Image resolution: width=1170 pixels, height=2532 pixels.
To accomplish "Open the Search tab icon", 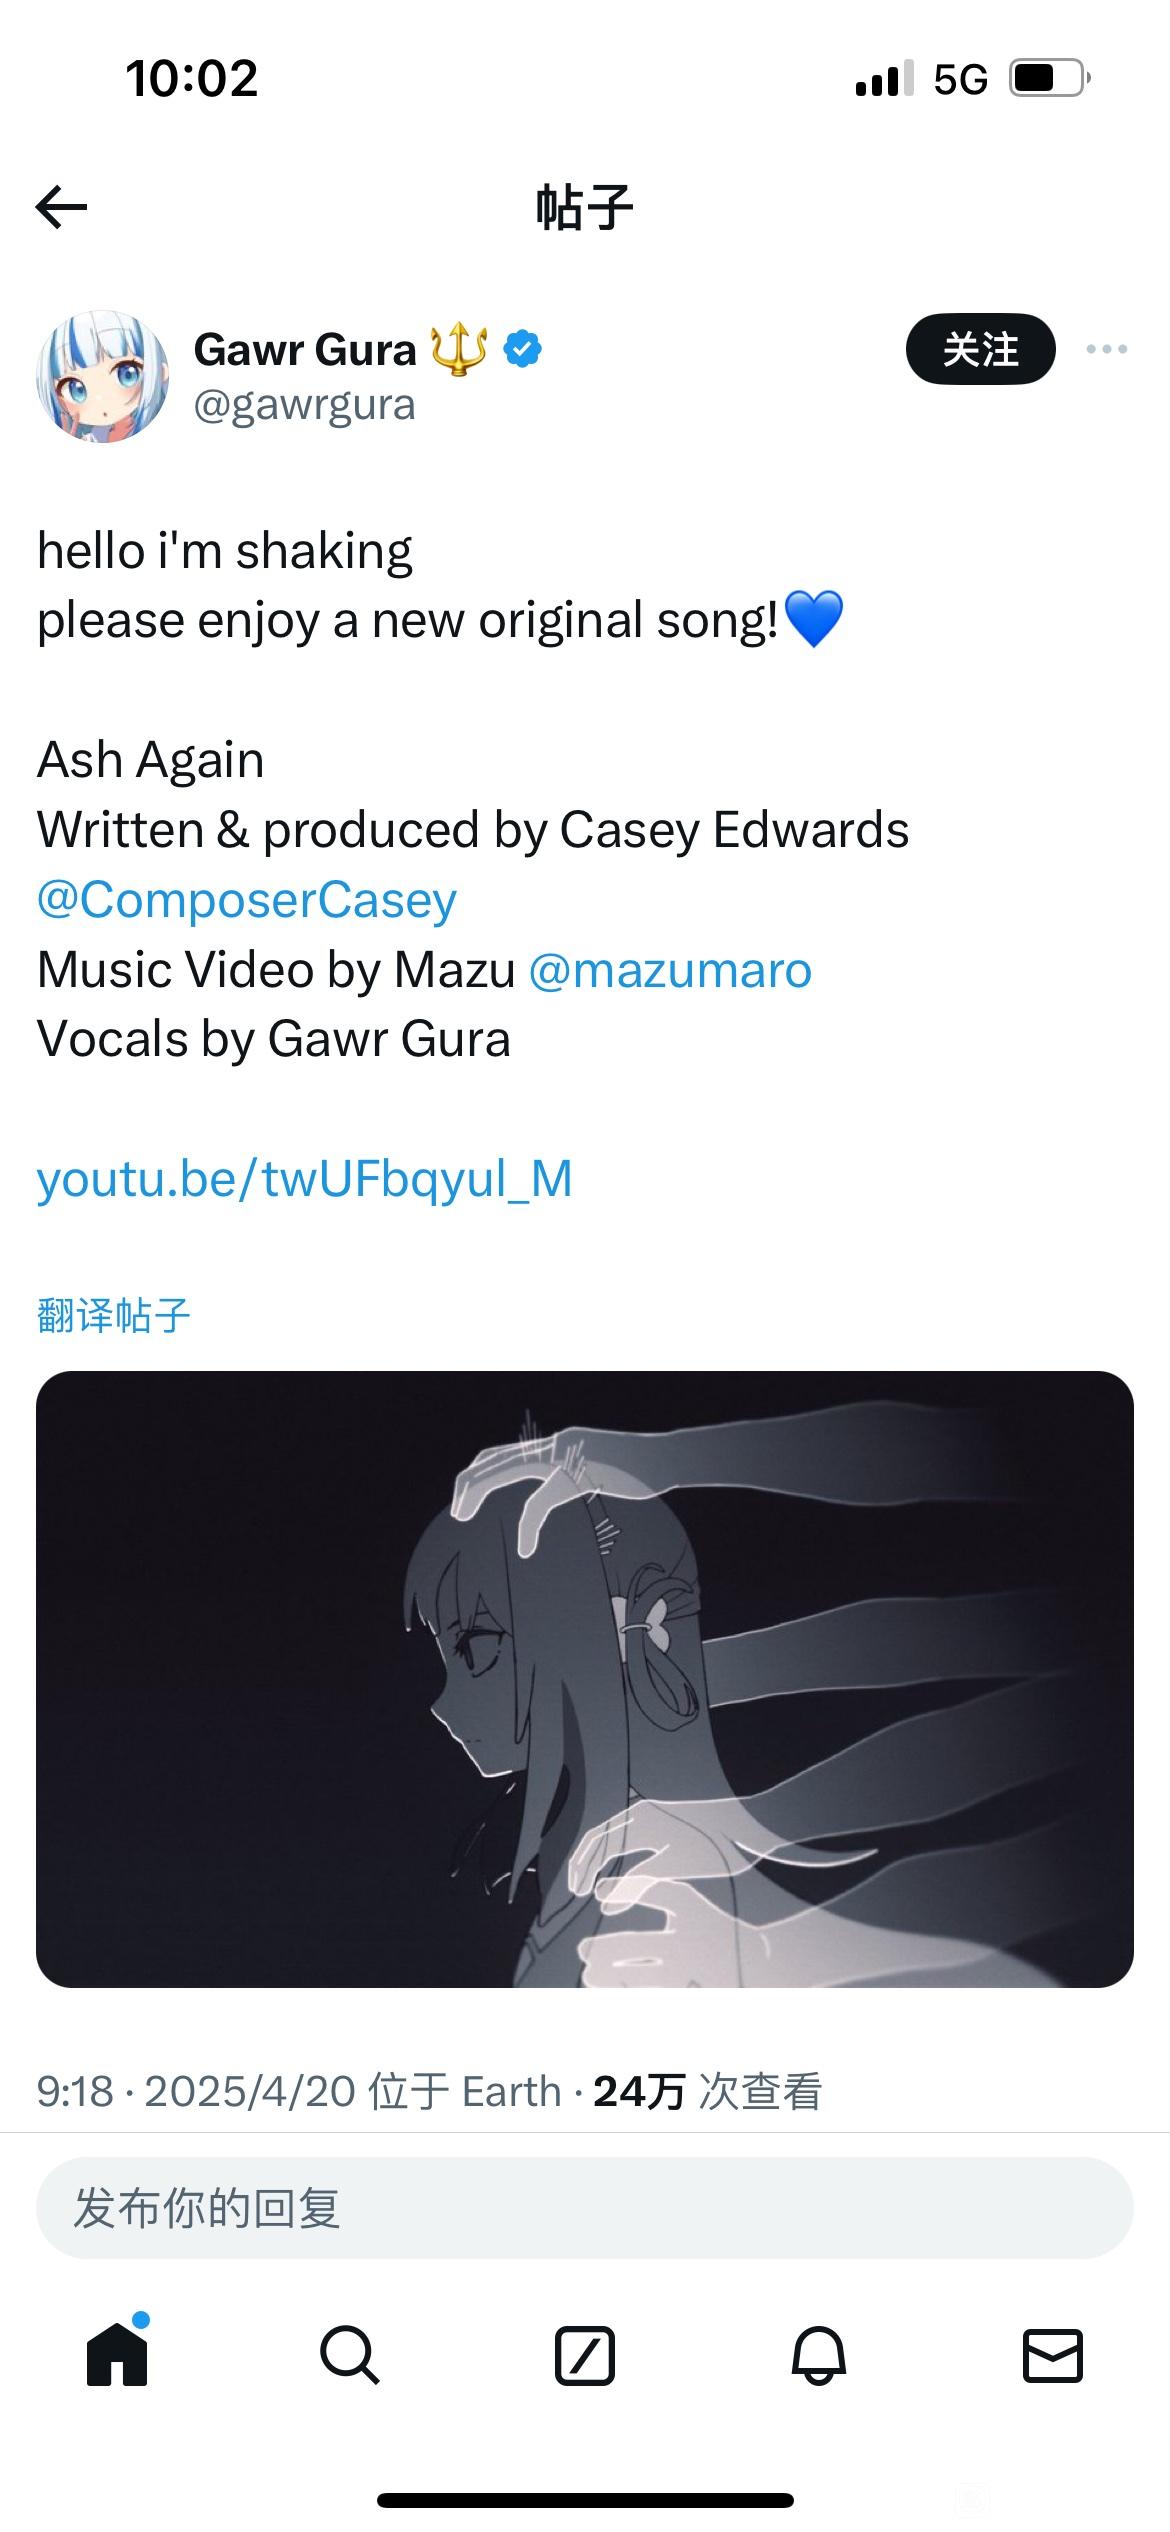I will click(x=350, y=2355).
